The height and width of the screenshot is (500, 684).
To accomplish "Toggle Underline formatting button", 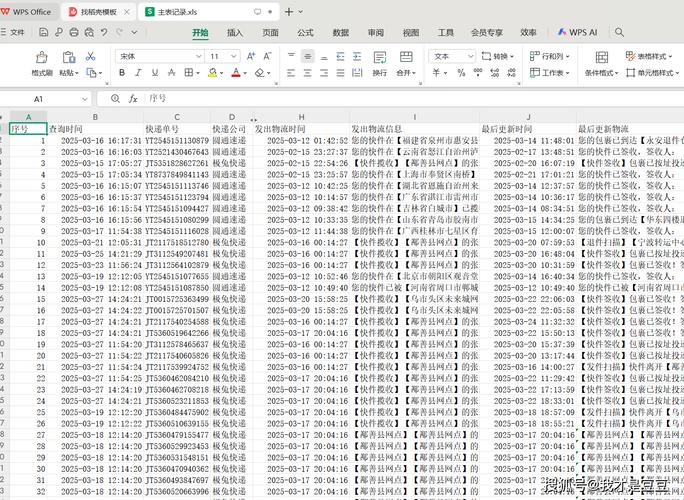I will pyautogui.click(x=156, y=73).
